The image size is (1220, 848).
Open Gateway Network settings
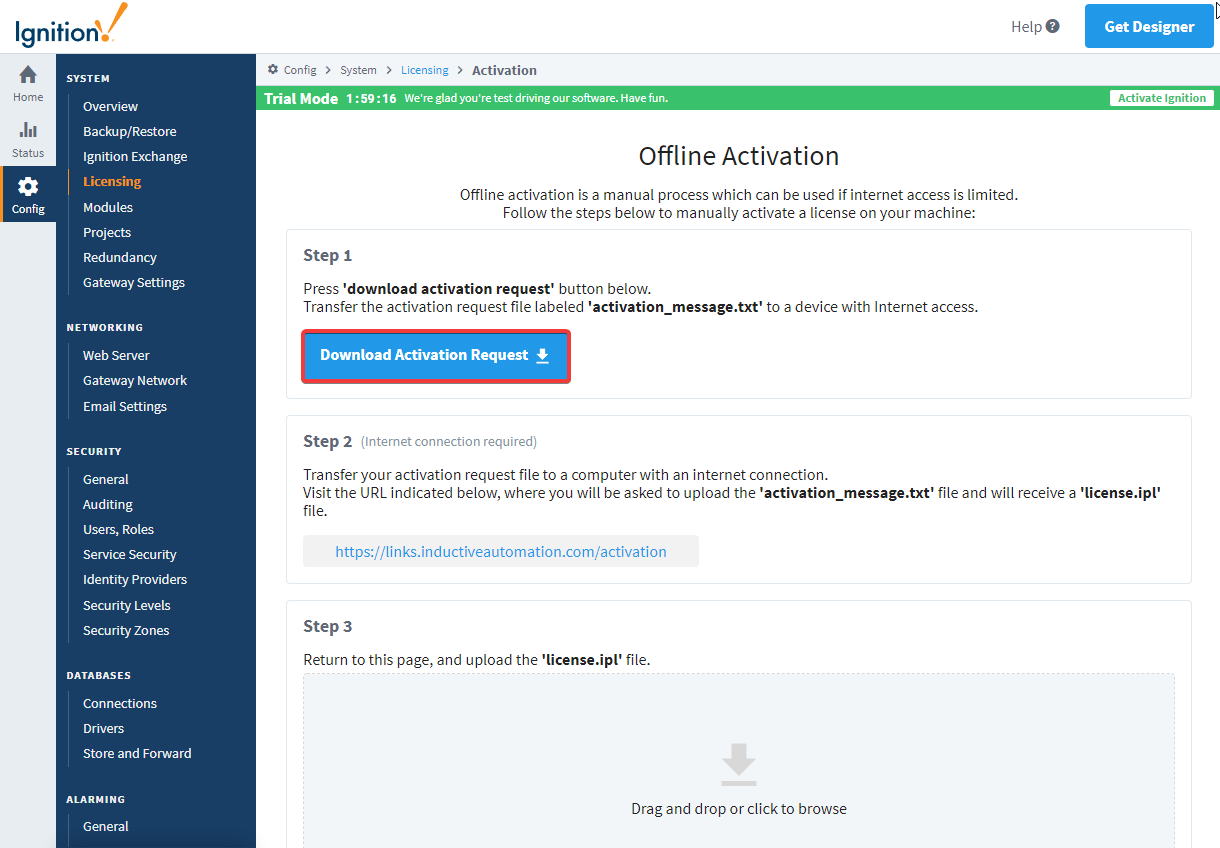click(135, 380)
